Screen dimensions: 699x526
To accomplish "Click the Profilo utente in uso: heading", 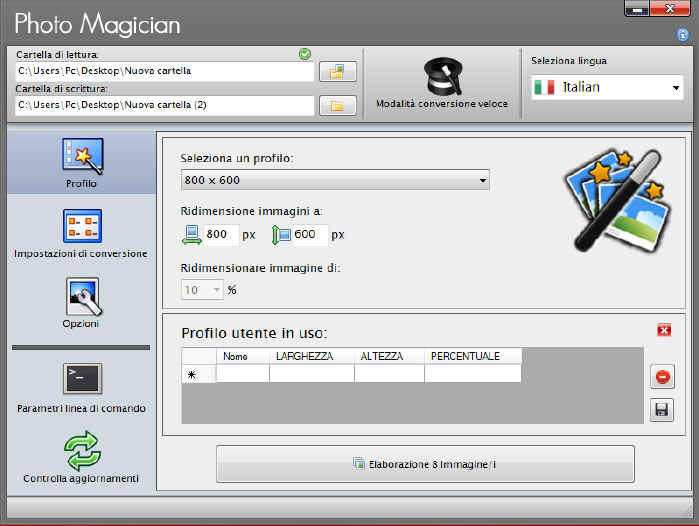I will pos(254,333).
